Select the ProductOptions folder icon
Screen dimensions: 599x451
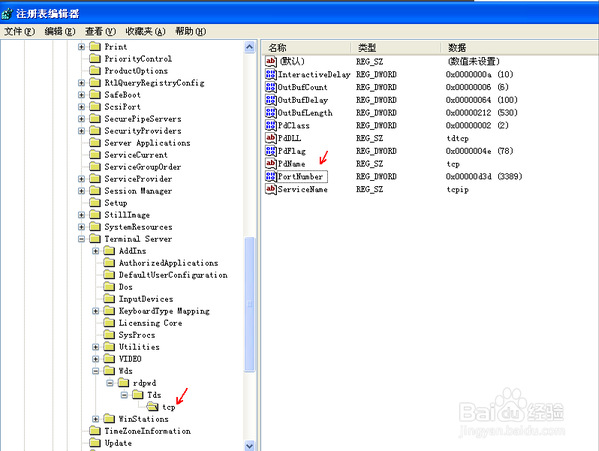click(x=95, y=71)
